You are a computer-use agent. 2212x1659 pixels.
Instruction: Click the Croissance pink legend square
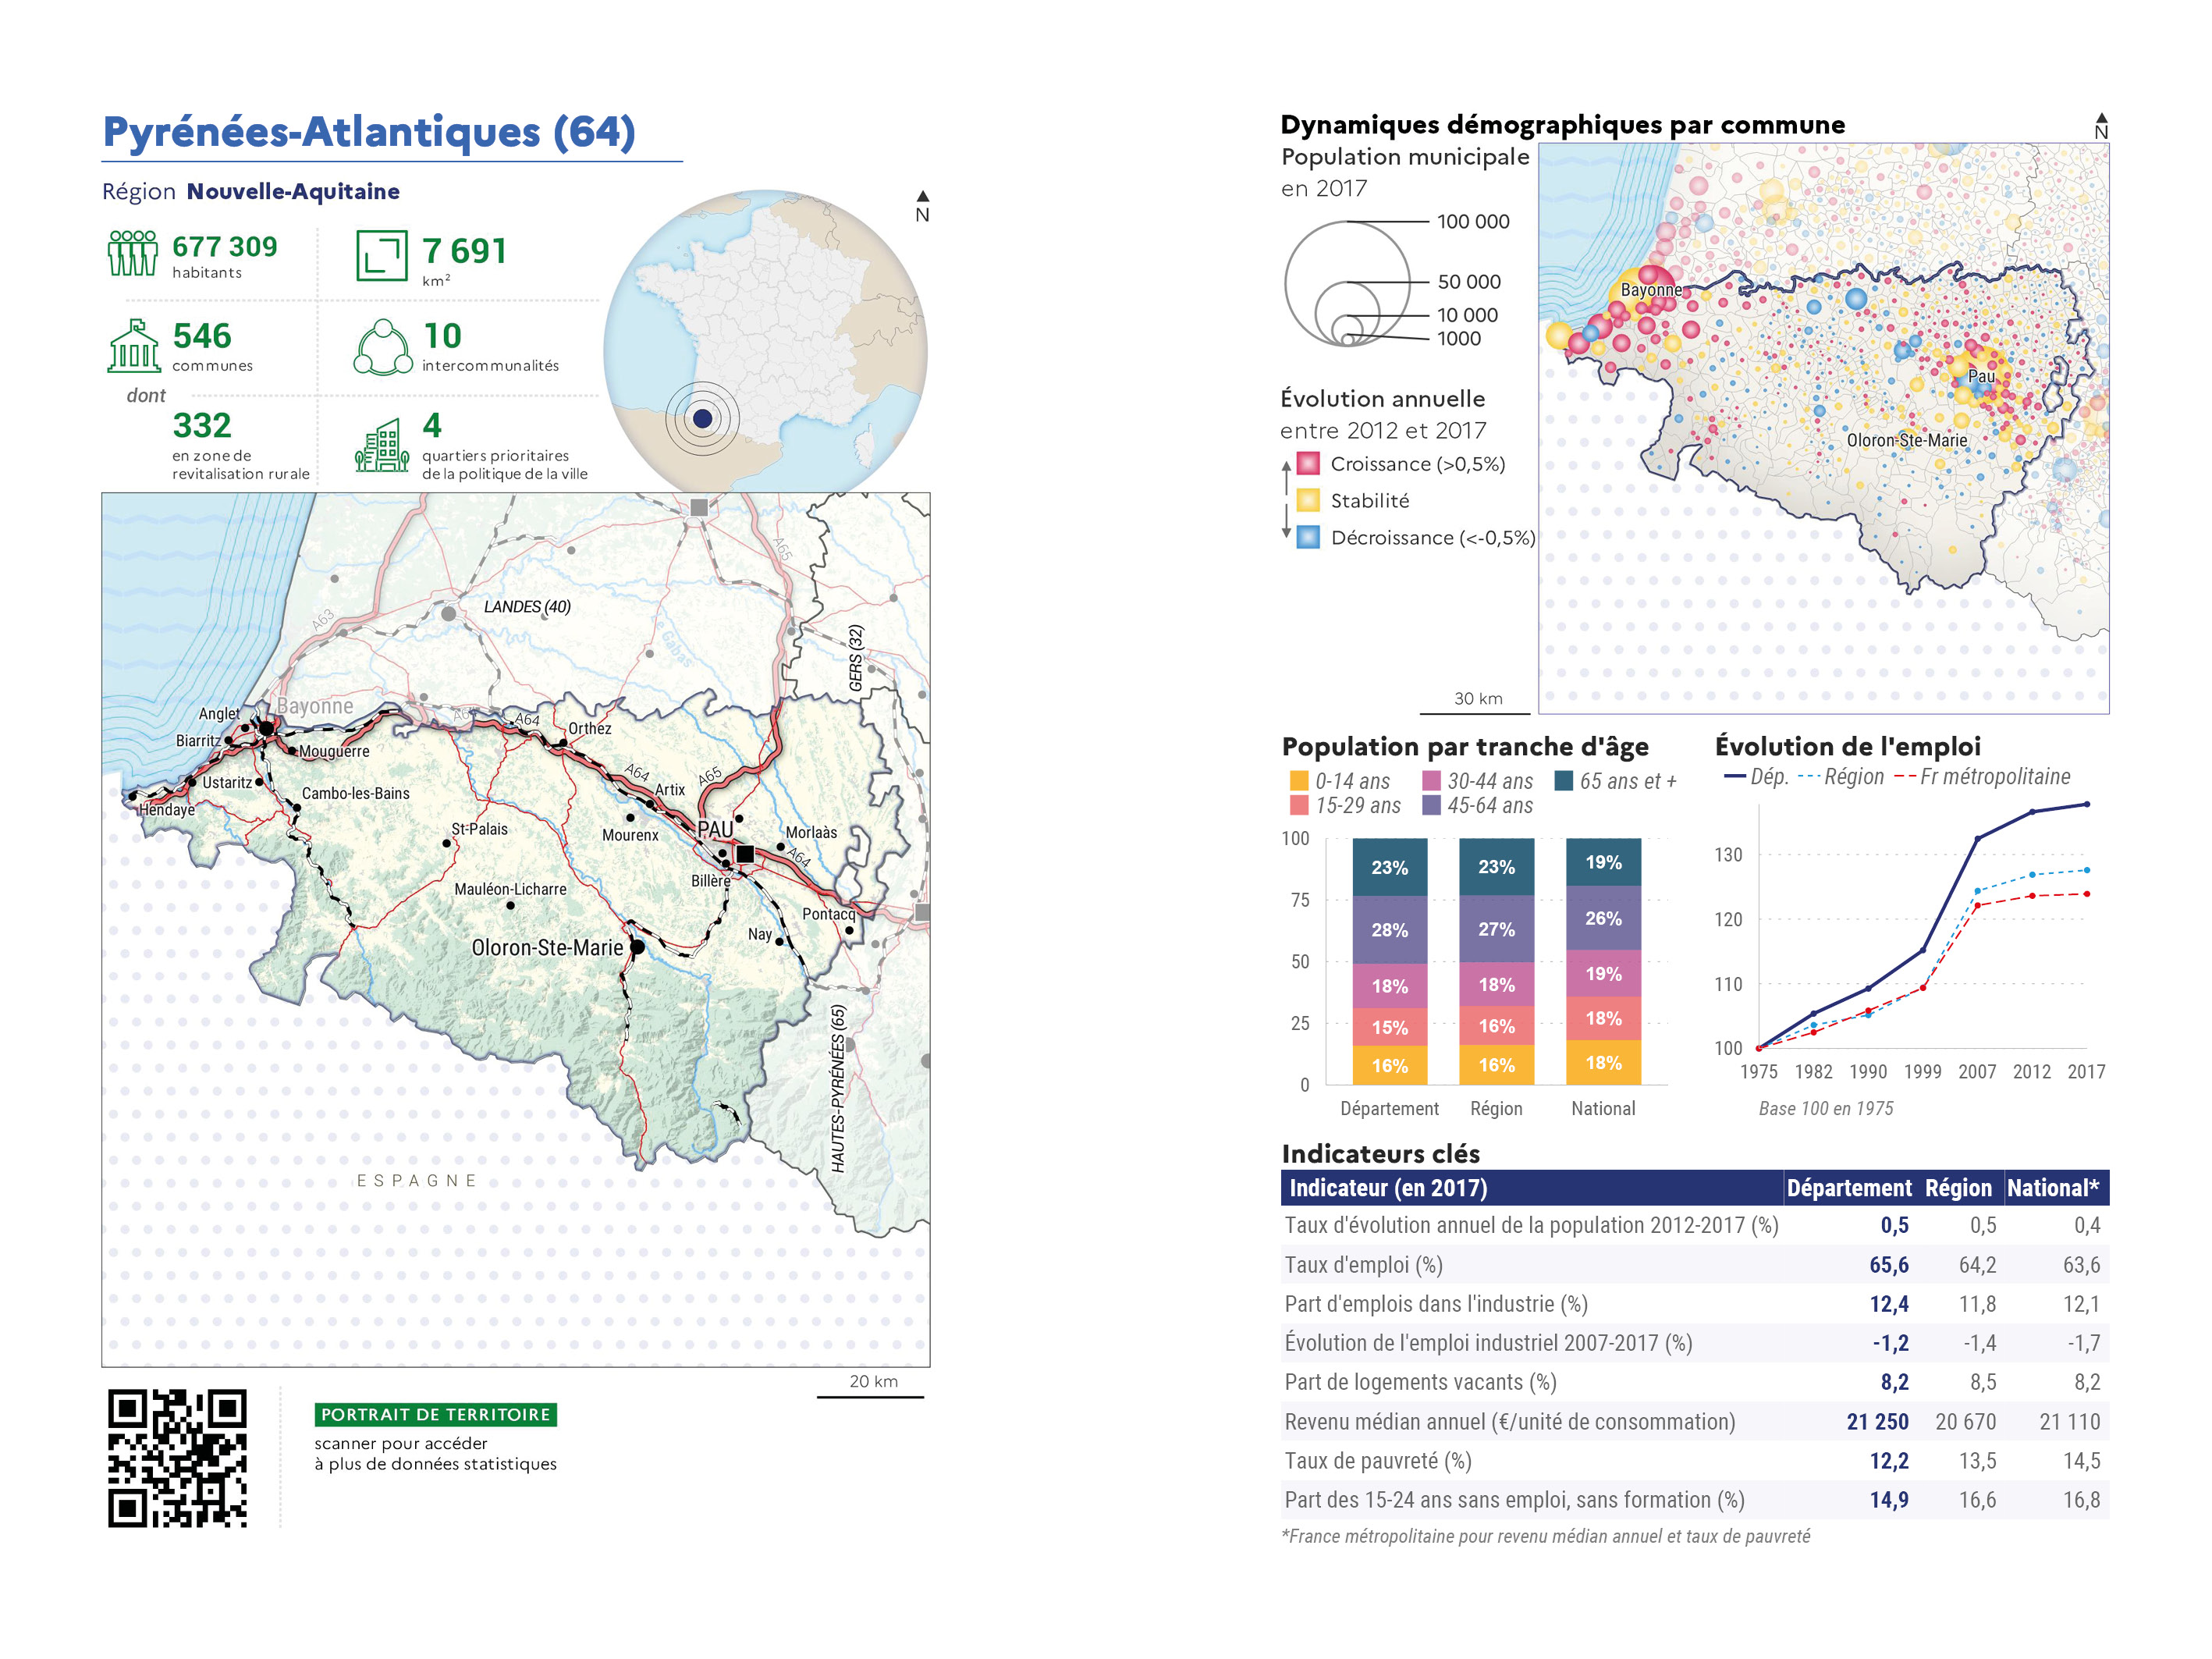(x=1308, y=464)
